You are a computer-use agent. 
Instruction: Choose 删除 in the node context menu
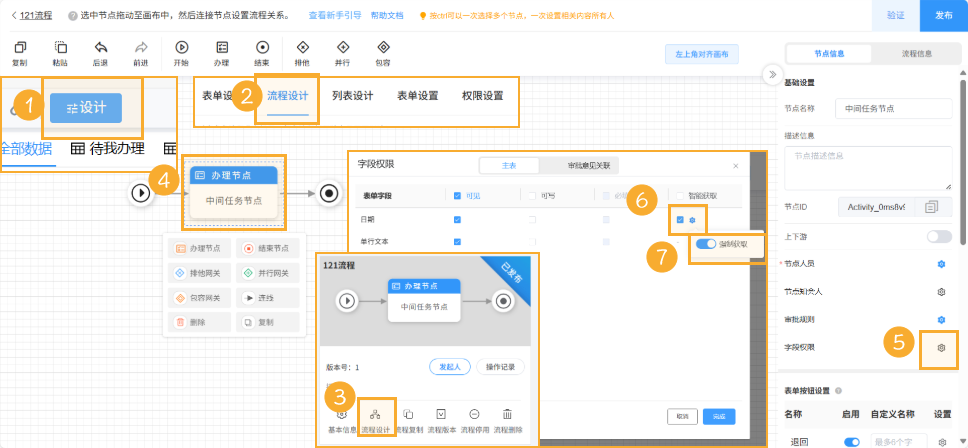click(197, 321)
